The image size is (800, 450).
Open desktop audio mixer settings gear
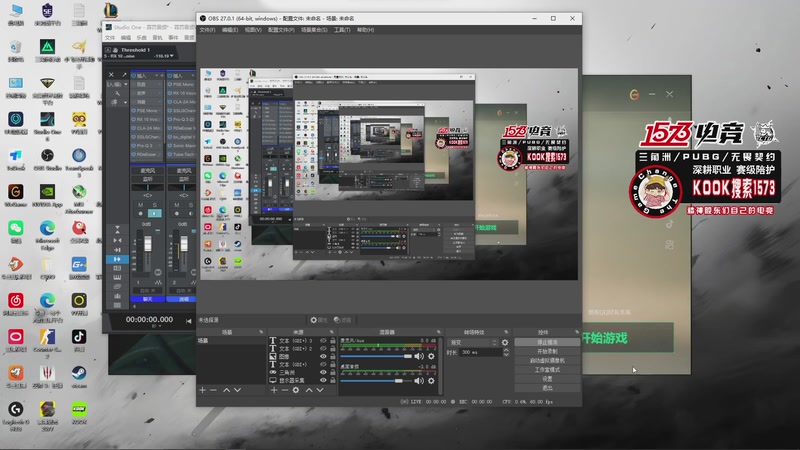coord(431,381)
